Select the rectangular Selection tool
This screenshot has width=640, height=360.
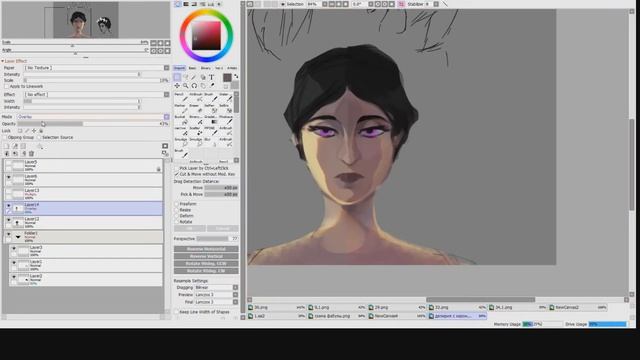tap(177, 77)
